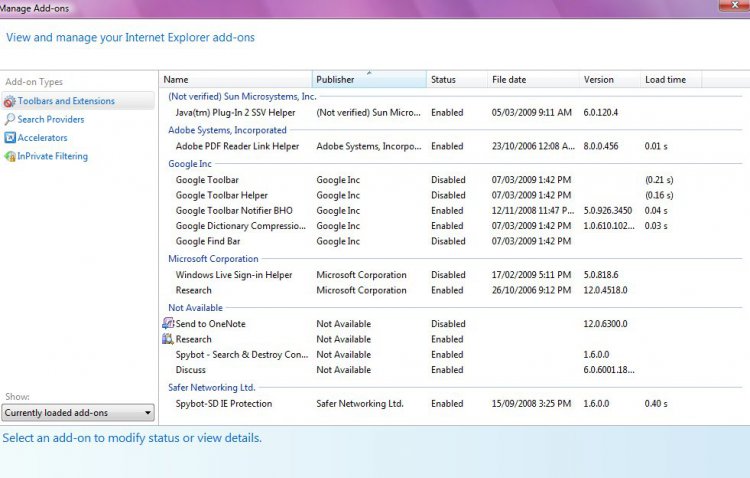Select Toolbars and Extensions add-on type
This screenshot has width=750, height=478.
pos(78,101)
